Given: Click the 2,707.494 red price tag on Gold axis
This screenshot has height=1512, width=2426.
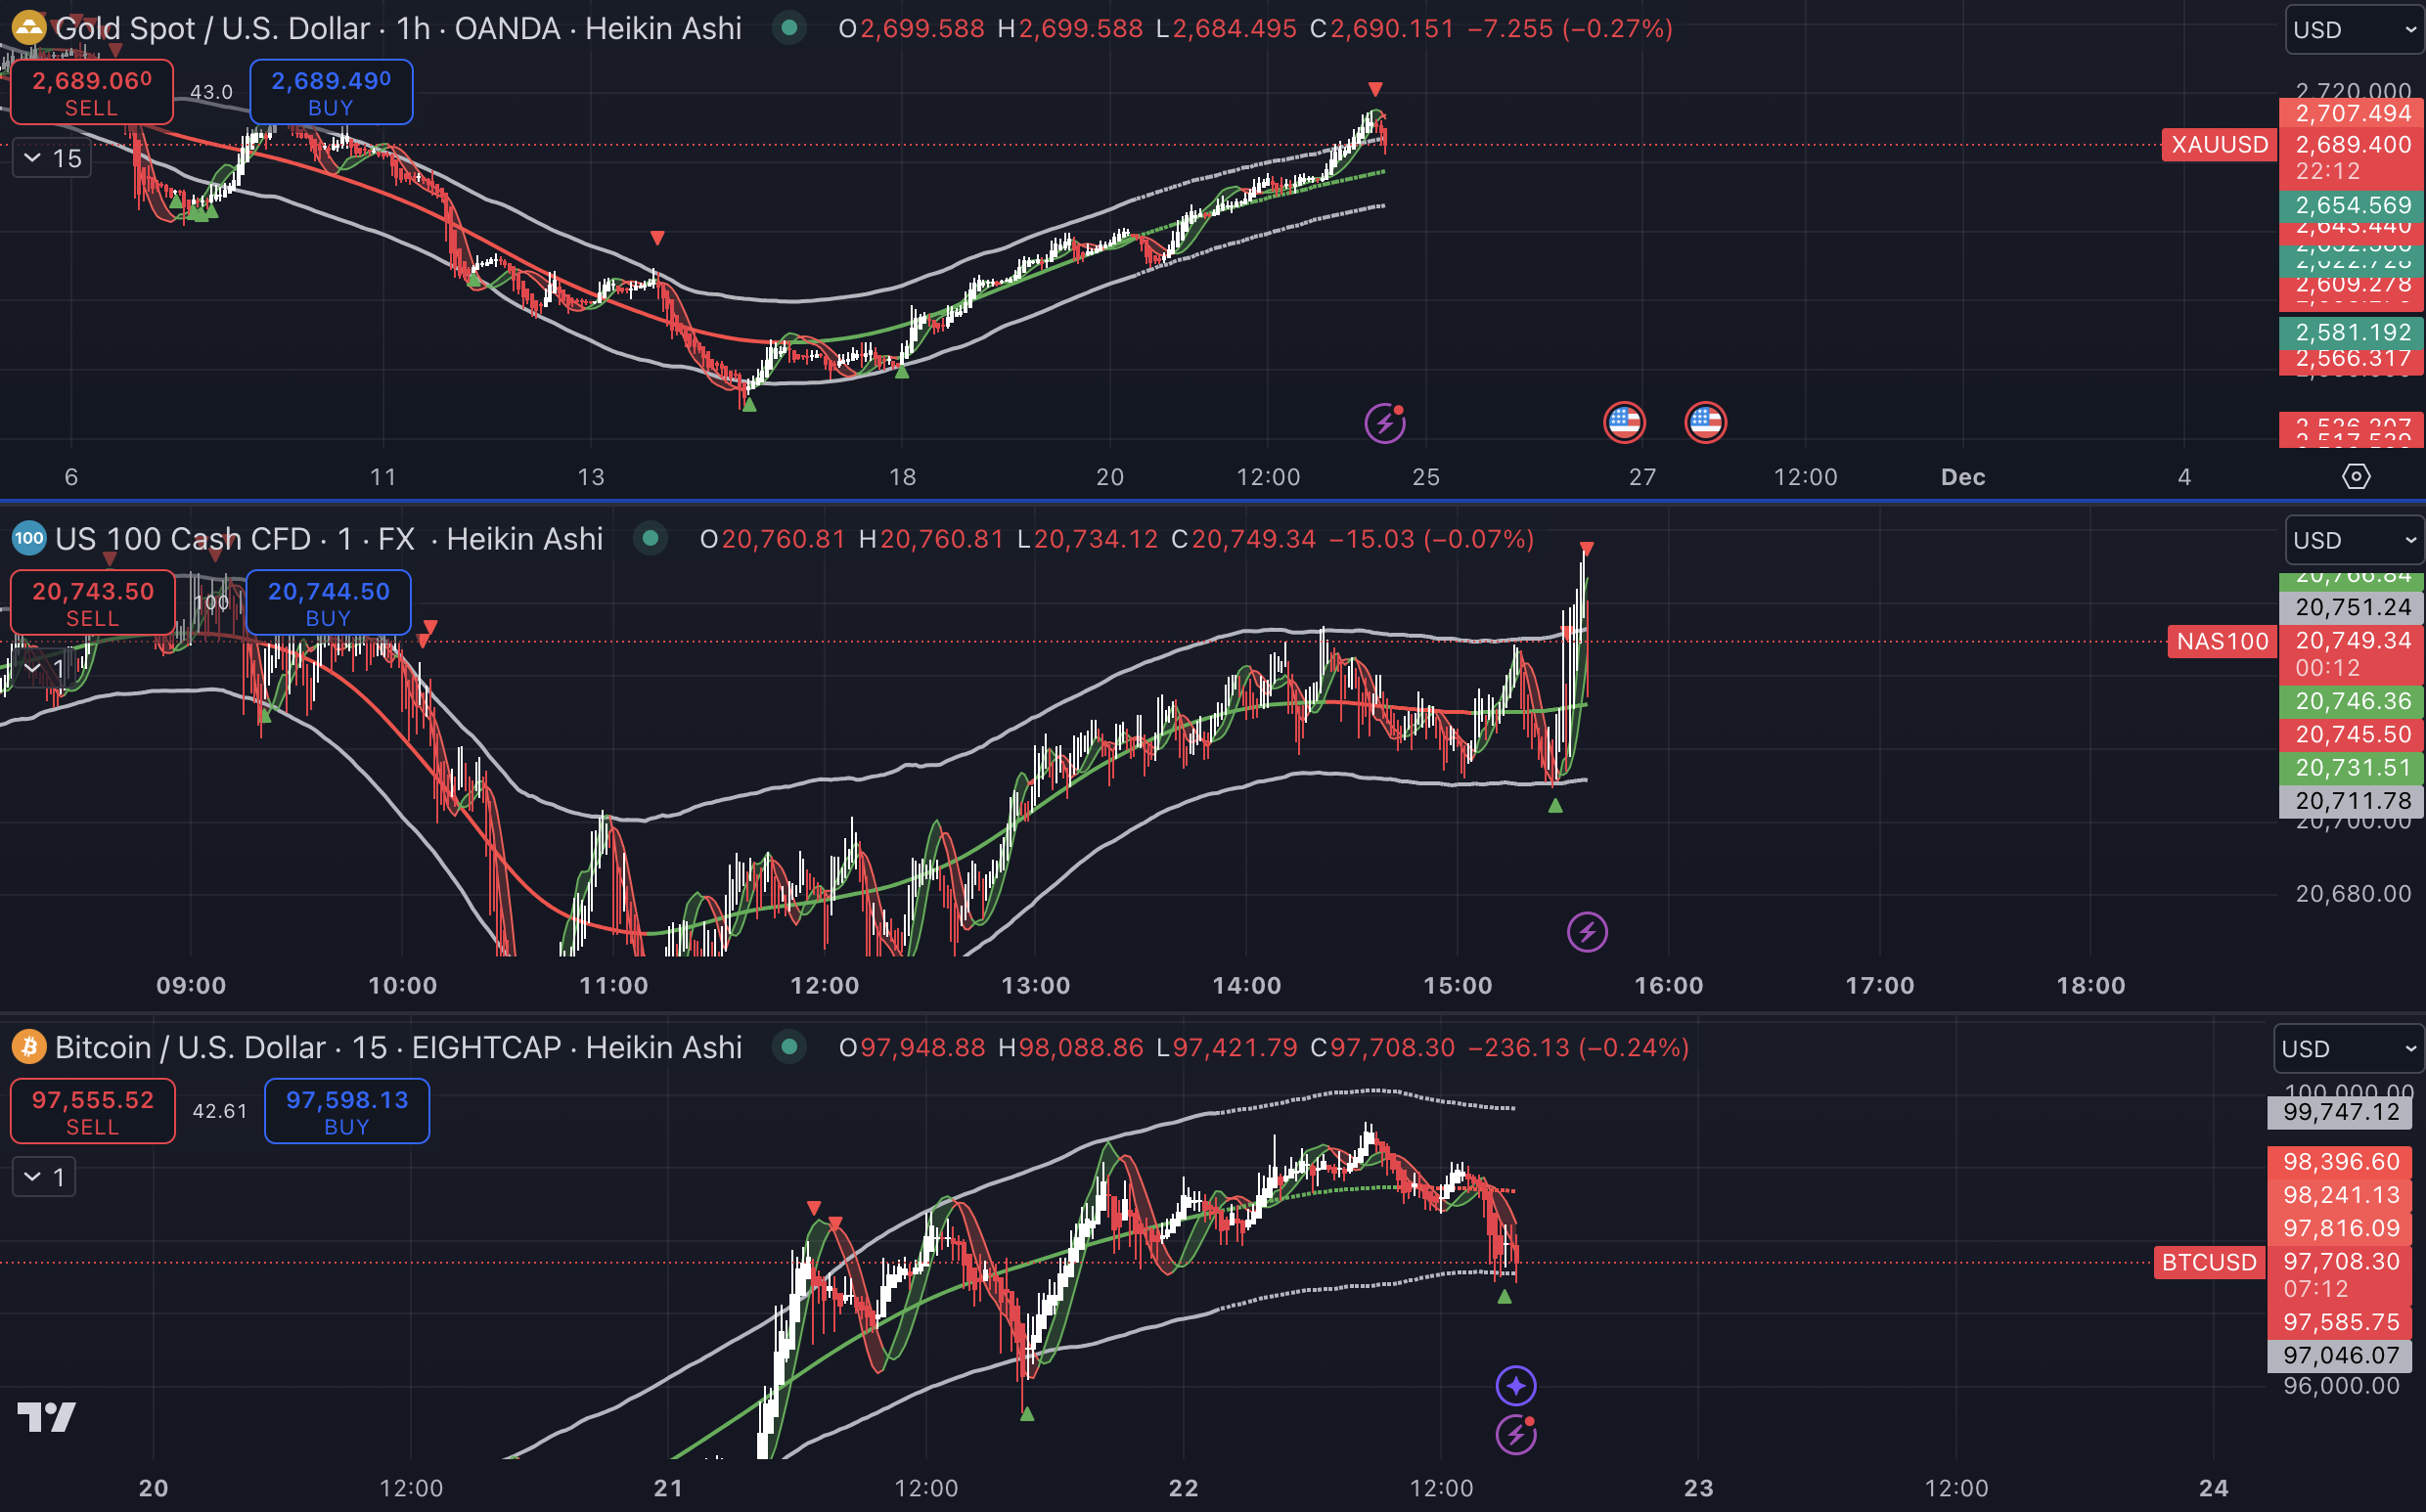Looking at the screenshot, I should point(2352,113).
